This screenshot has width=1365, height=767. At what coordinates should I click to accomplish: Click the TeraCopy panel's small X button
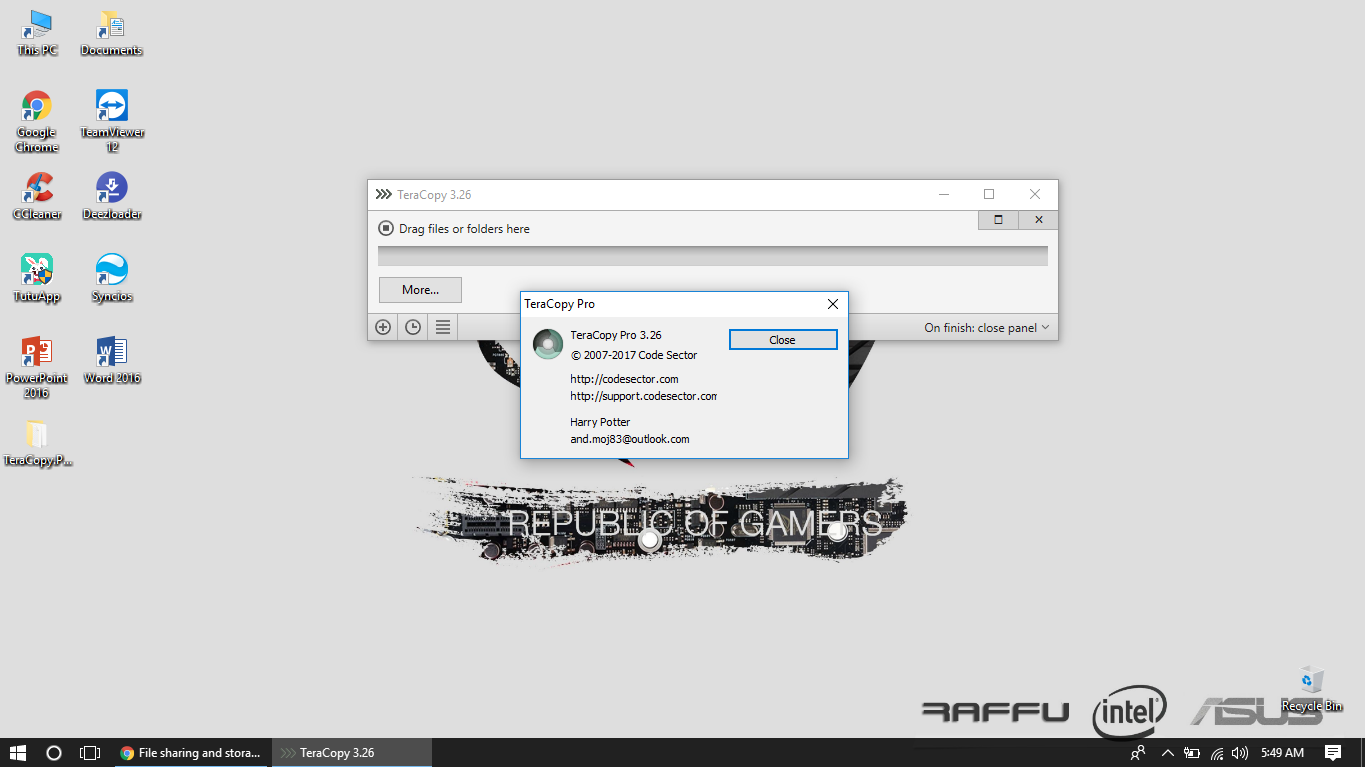1038,220
